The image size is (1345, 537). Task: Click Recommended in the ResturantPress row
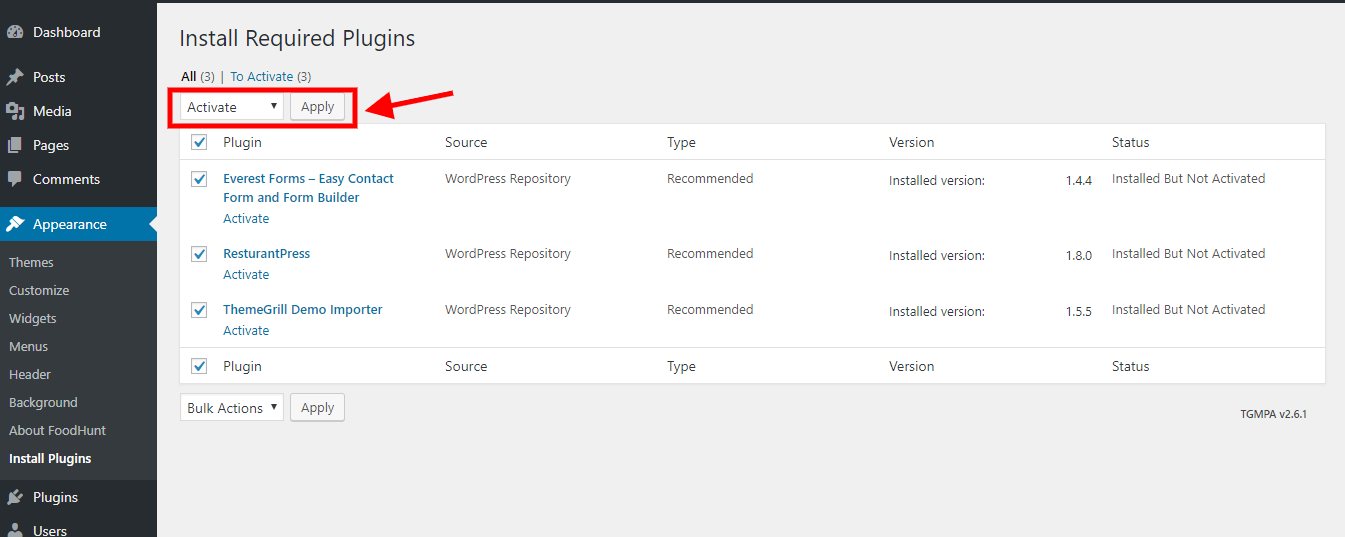click(710, 253)
